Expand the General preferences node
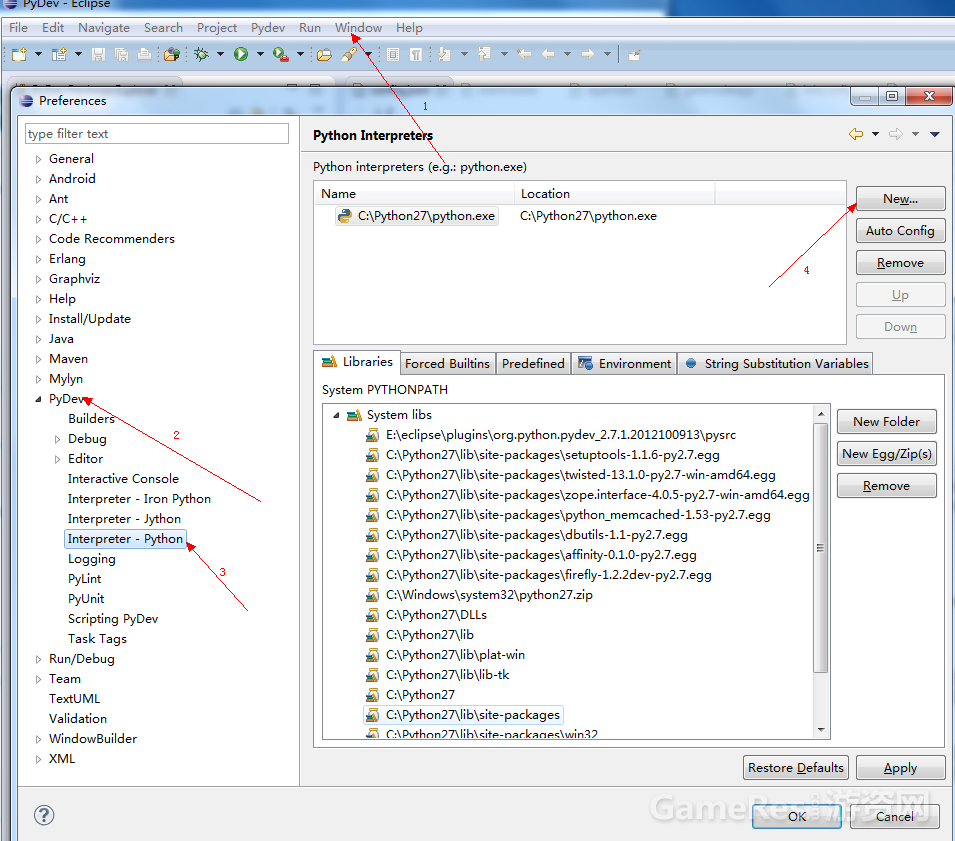The width and height of the screenshot is (955, 841). point(38,159)
